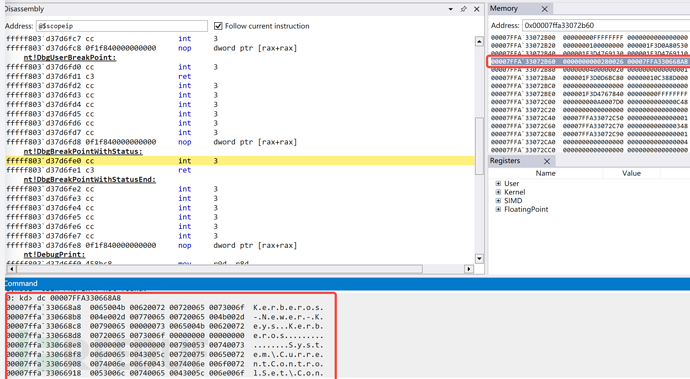The image size is (690, 379).
Task: Select memory row 00007FFA`33072B00
Action: (590, 38)
